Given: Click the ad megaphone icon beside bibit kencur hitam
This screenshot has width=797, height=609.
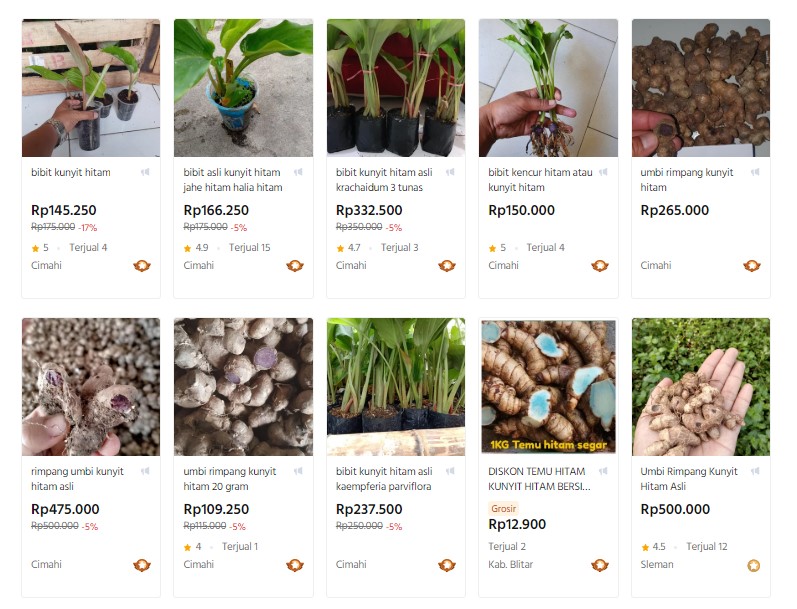Looking at the screenshot, I should (602, 172).
